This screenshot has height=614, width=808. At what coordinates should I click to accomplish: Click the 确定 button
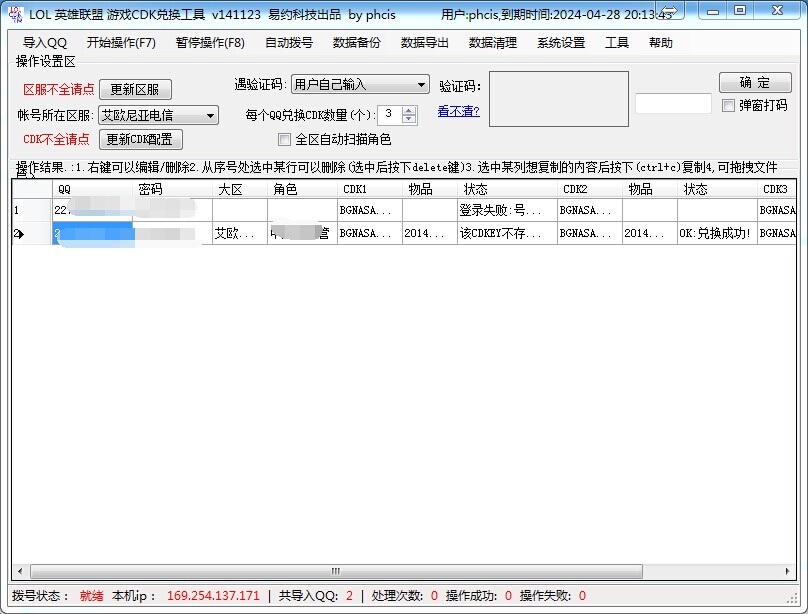click(x=755, y=82)
